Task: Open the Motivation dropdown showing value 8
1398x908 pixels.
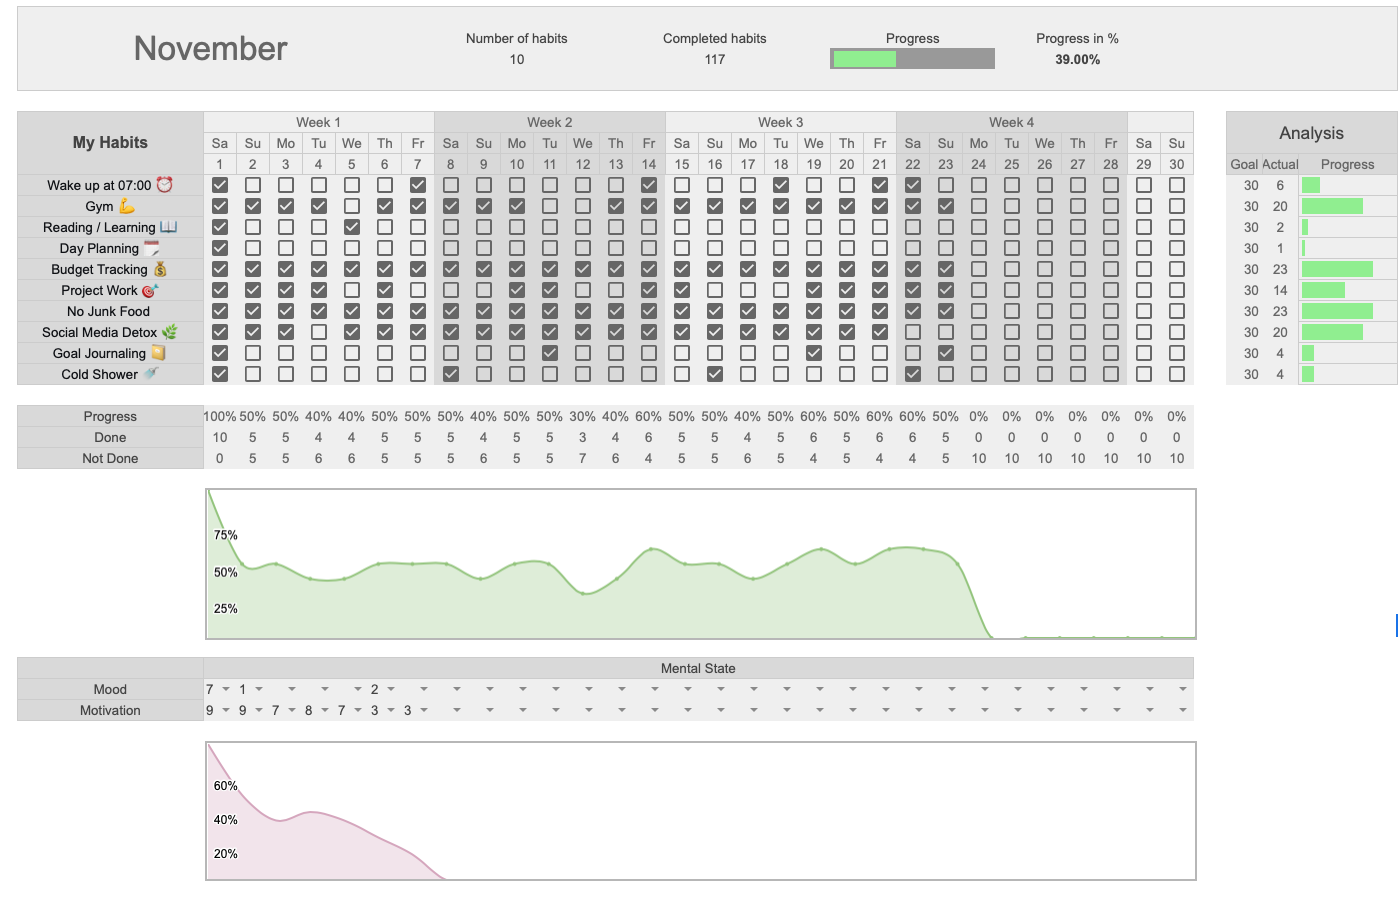Action: point(325,710)
